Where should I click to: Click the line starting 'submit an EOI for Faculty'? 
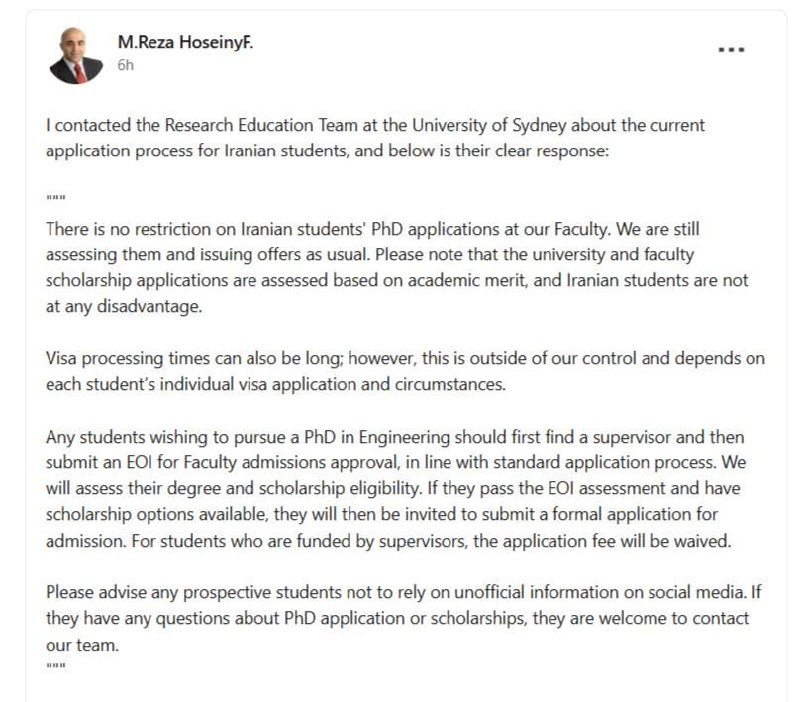coord(396,463)
